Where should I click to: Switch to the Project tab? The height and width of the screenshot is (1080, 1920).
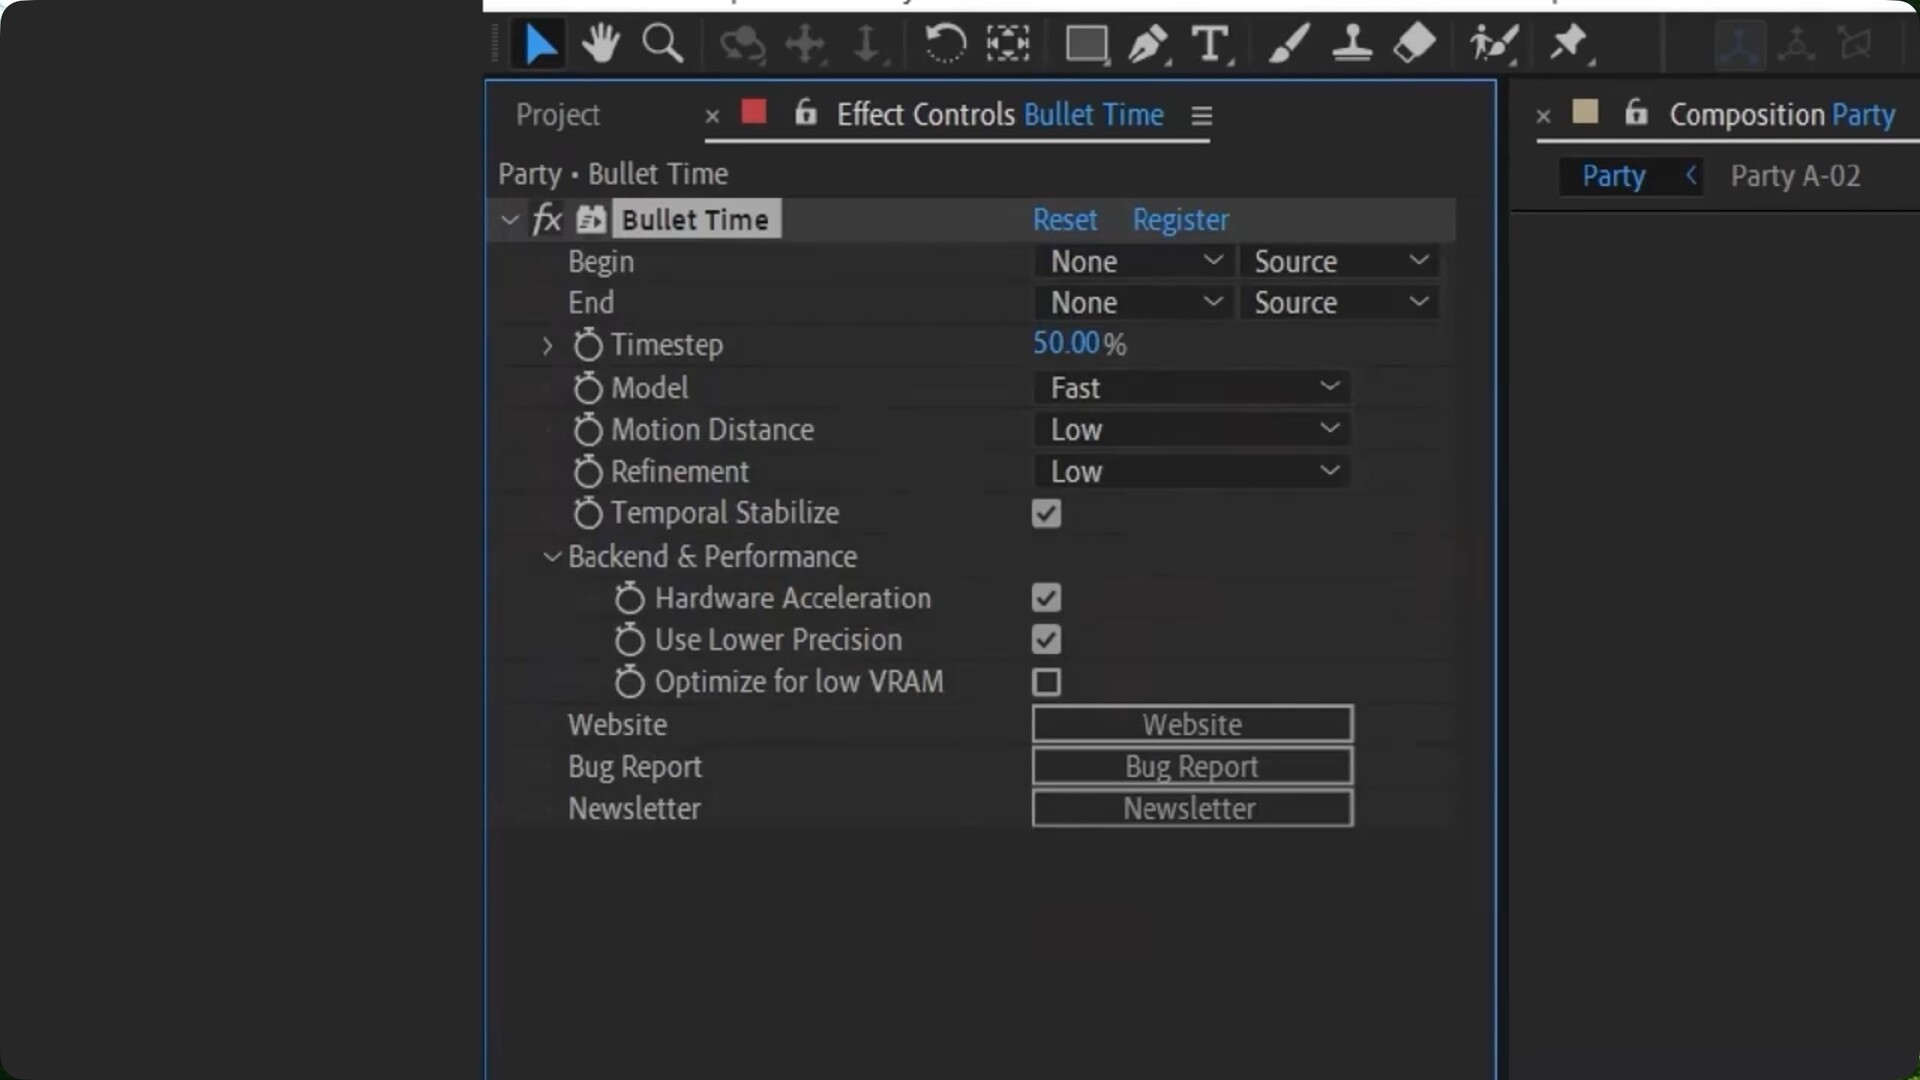558,115
